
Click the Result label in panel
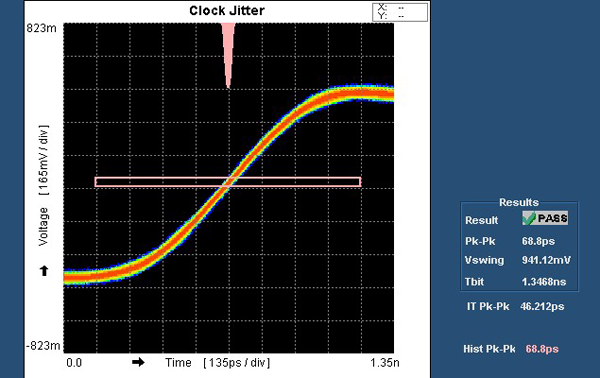(x=481, y=220)
